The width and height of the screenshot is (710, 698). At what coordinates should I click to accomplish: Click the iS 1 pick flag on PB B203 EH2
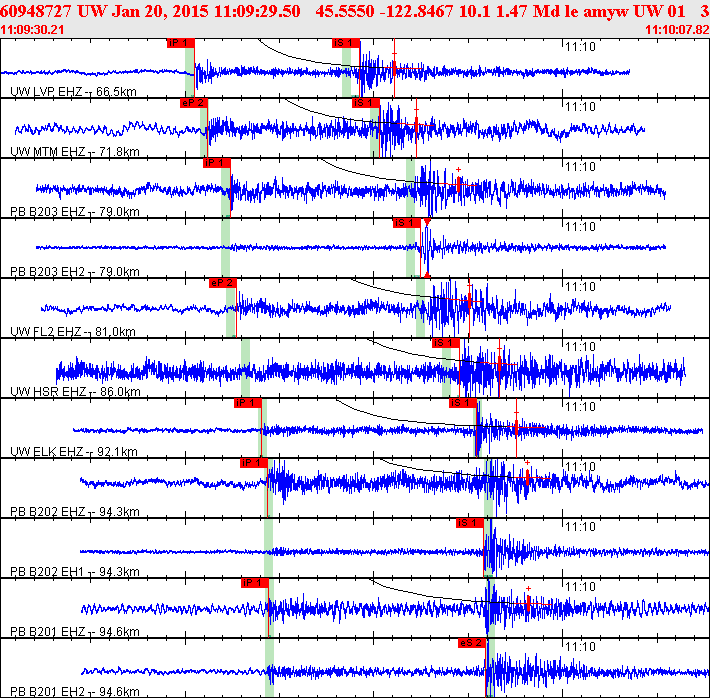(407, 223)
